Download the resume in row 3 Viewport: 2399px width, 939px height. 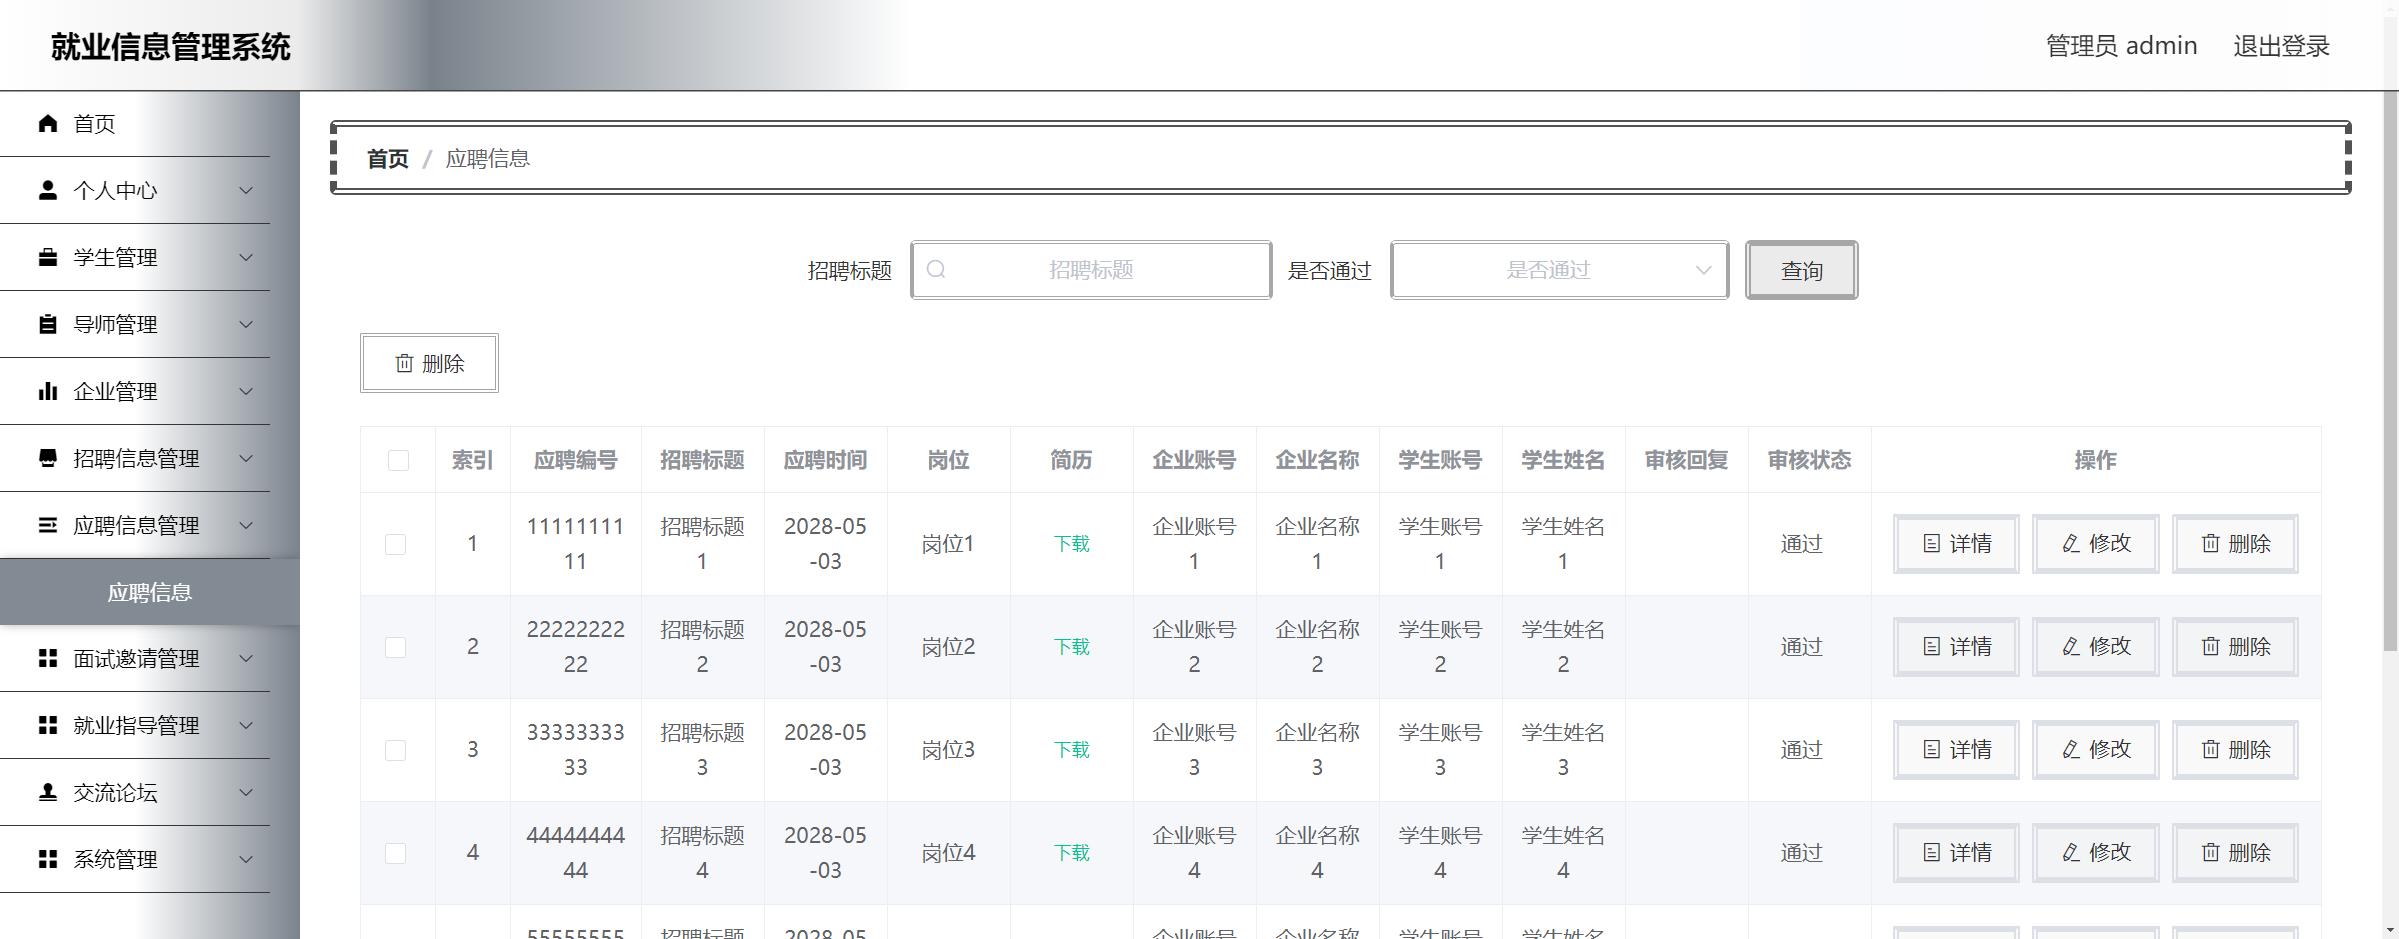pos(1071,750)
